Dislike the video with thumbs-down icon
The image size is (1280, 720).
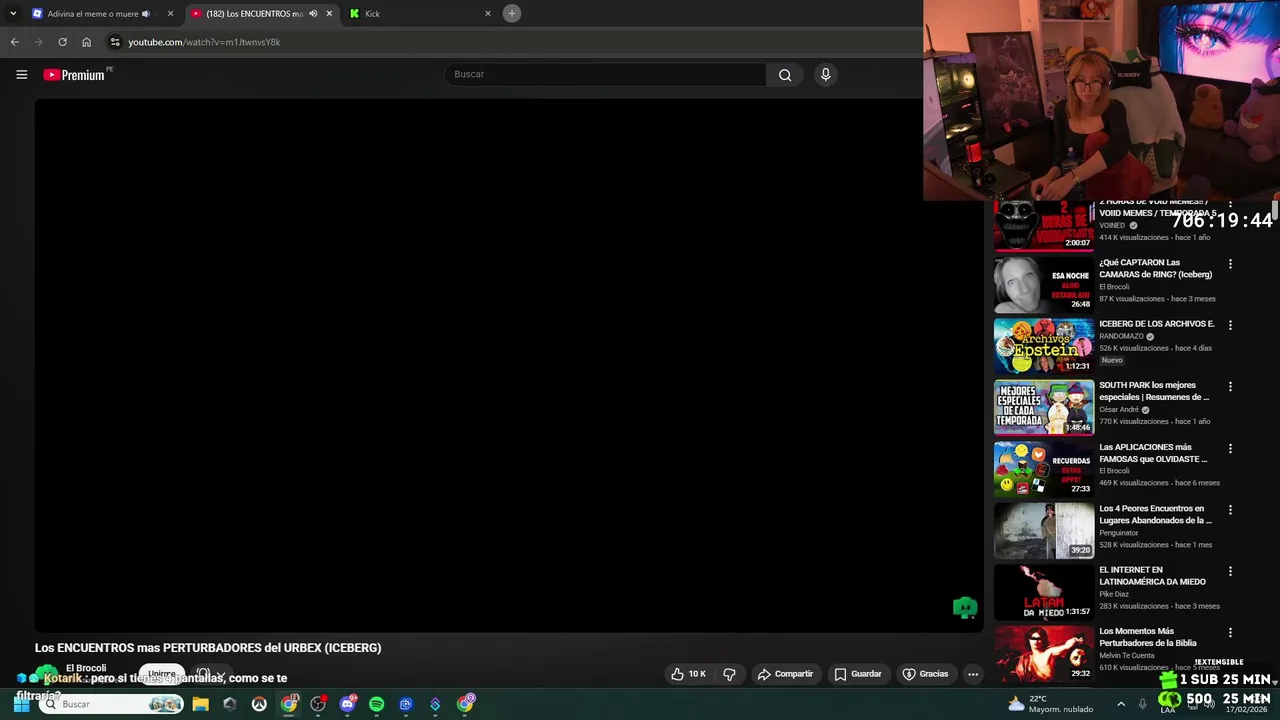click(729, 674)
